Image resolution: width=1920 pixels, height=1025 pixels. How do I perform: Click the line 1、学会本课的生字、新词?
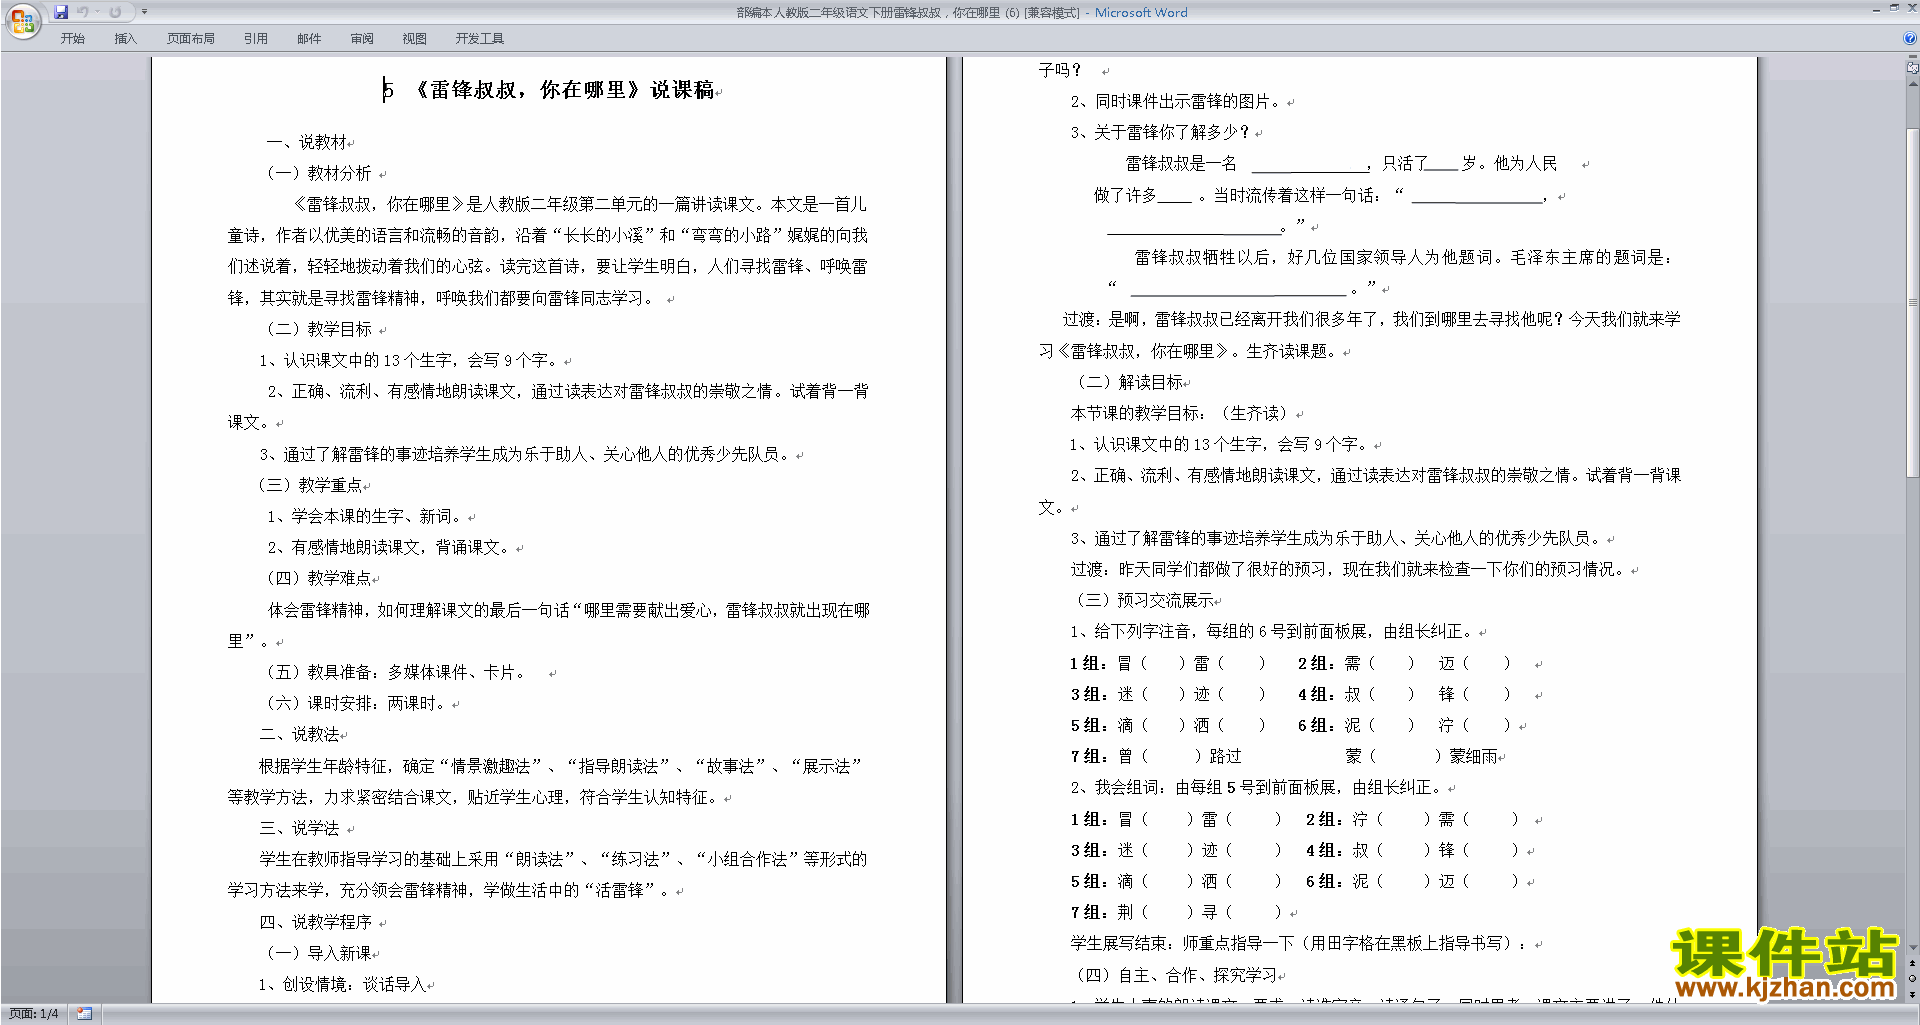pos(366,516)
